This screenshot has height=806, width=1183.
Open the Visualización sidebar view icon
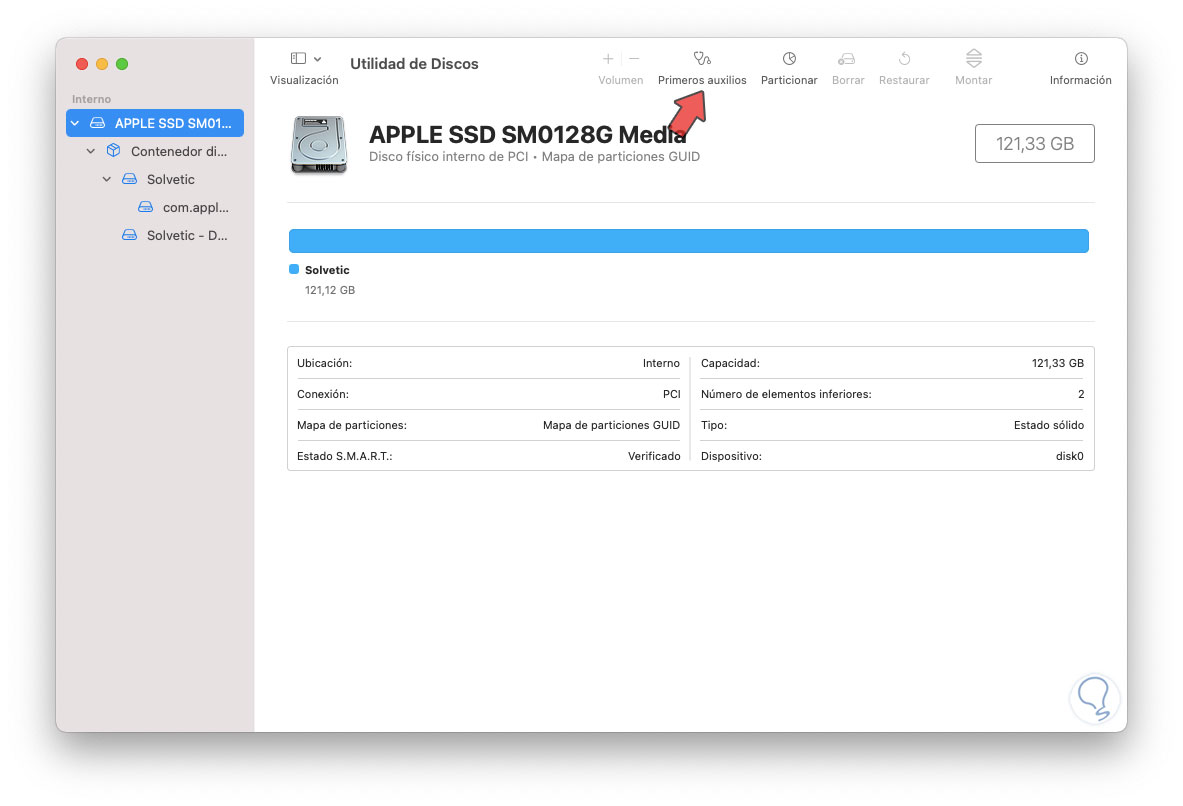pos(298,59)
